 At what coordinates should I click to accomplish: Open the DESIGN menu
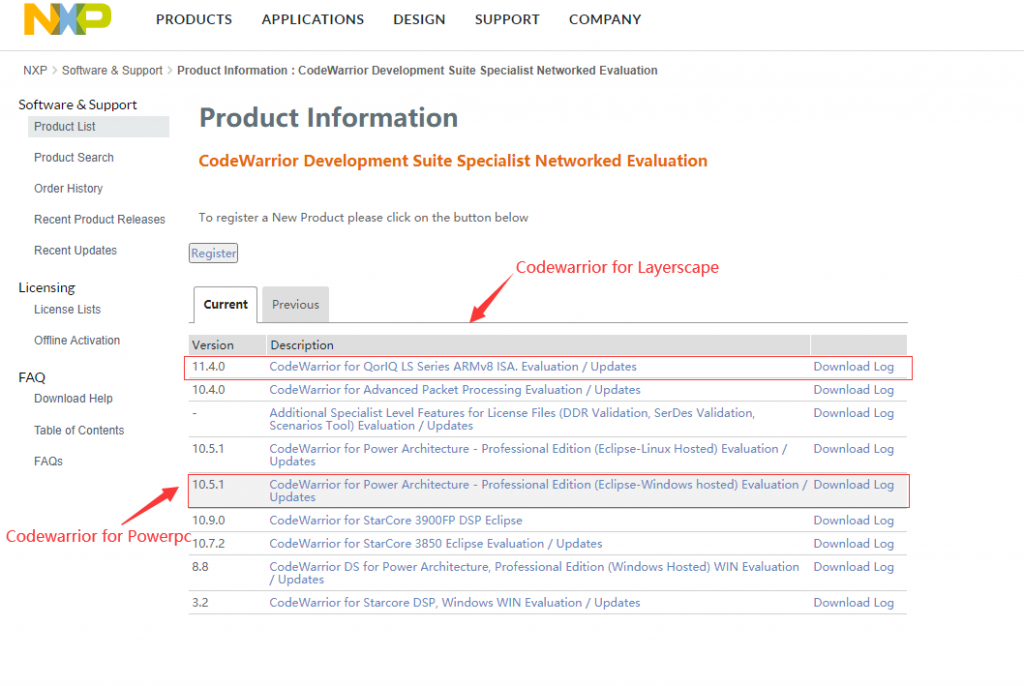(x=419, y=20)
